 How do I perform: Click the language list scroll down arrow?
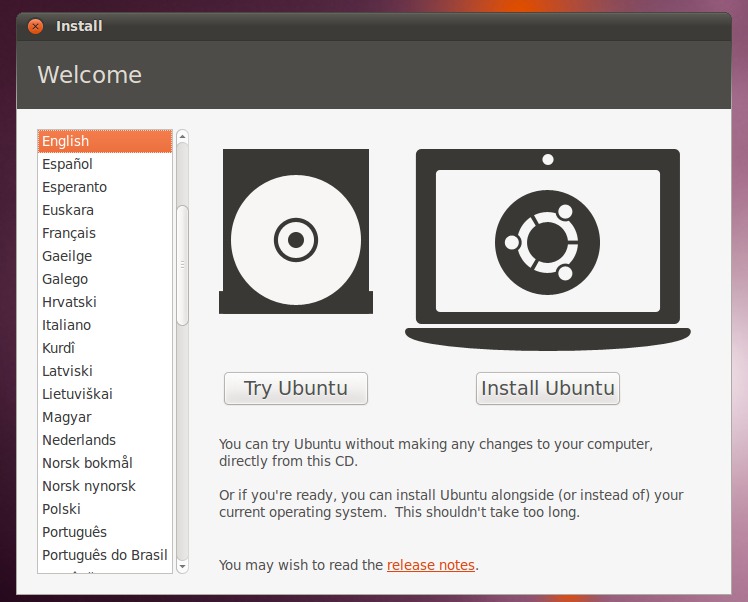pos(182,566)
